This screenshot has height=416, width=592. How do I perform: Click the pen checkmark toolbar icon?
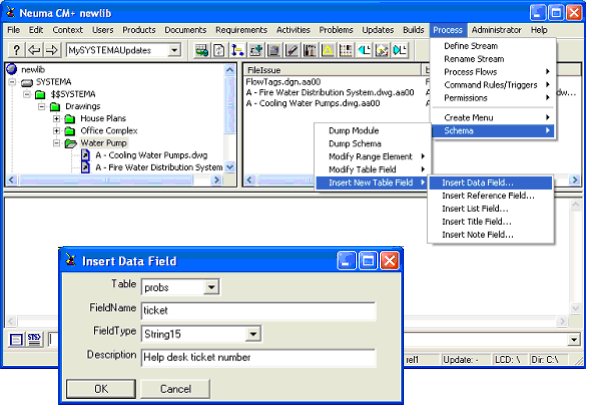pyautogui.click(x=291, y=50)
